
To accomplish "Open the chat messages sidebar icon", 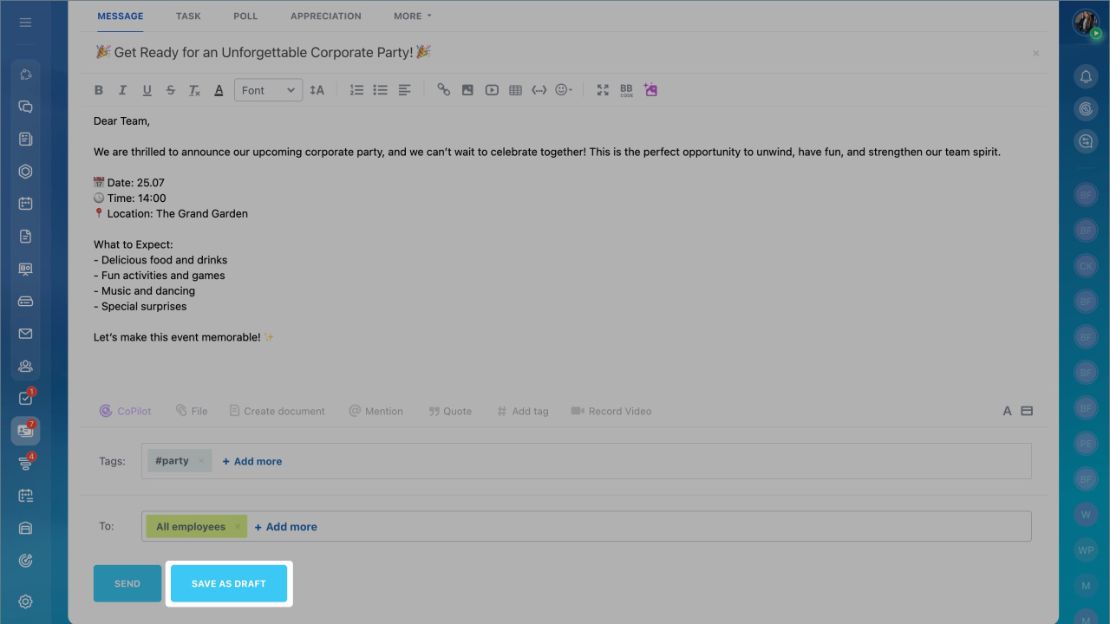I will tap(25, 107).
